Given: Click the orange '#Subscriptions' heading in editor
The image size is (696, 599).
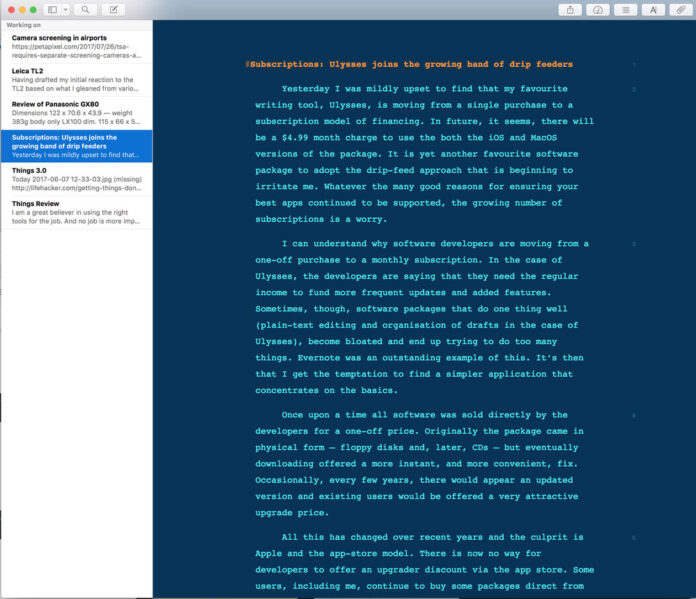Looking at the screenshot, I should 410,65.
